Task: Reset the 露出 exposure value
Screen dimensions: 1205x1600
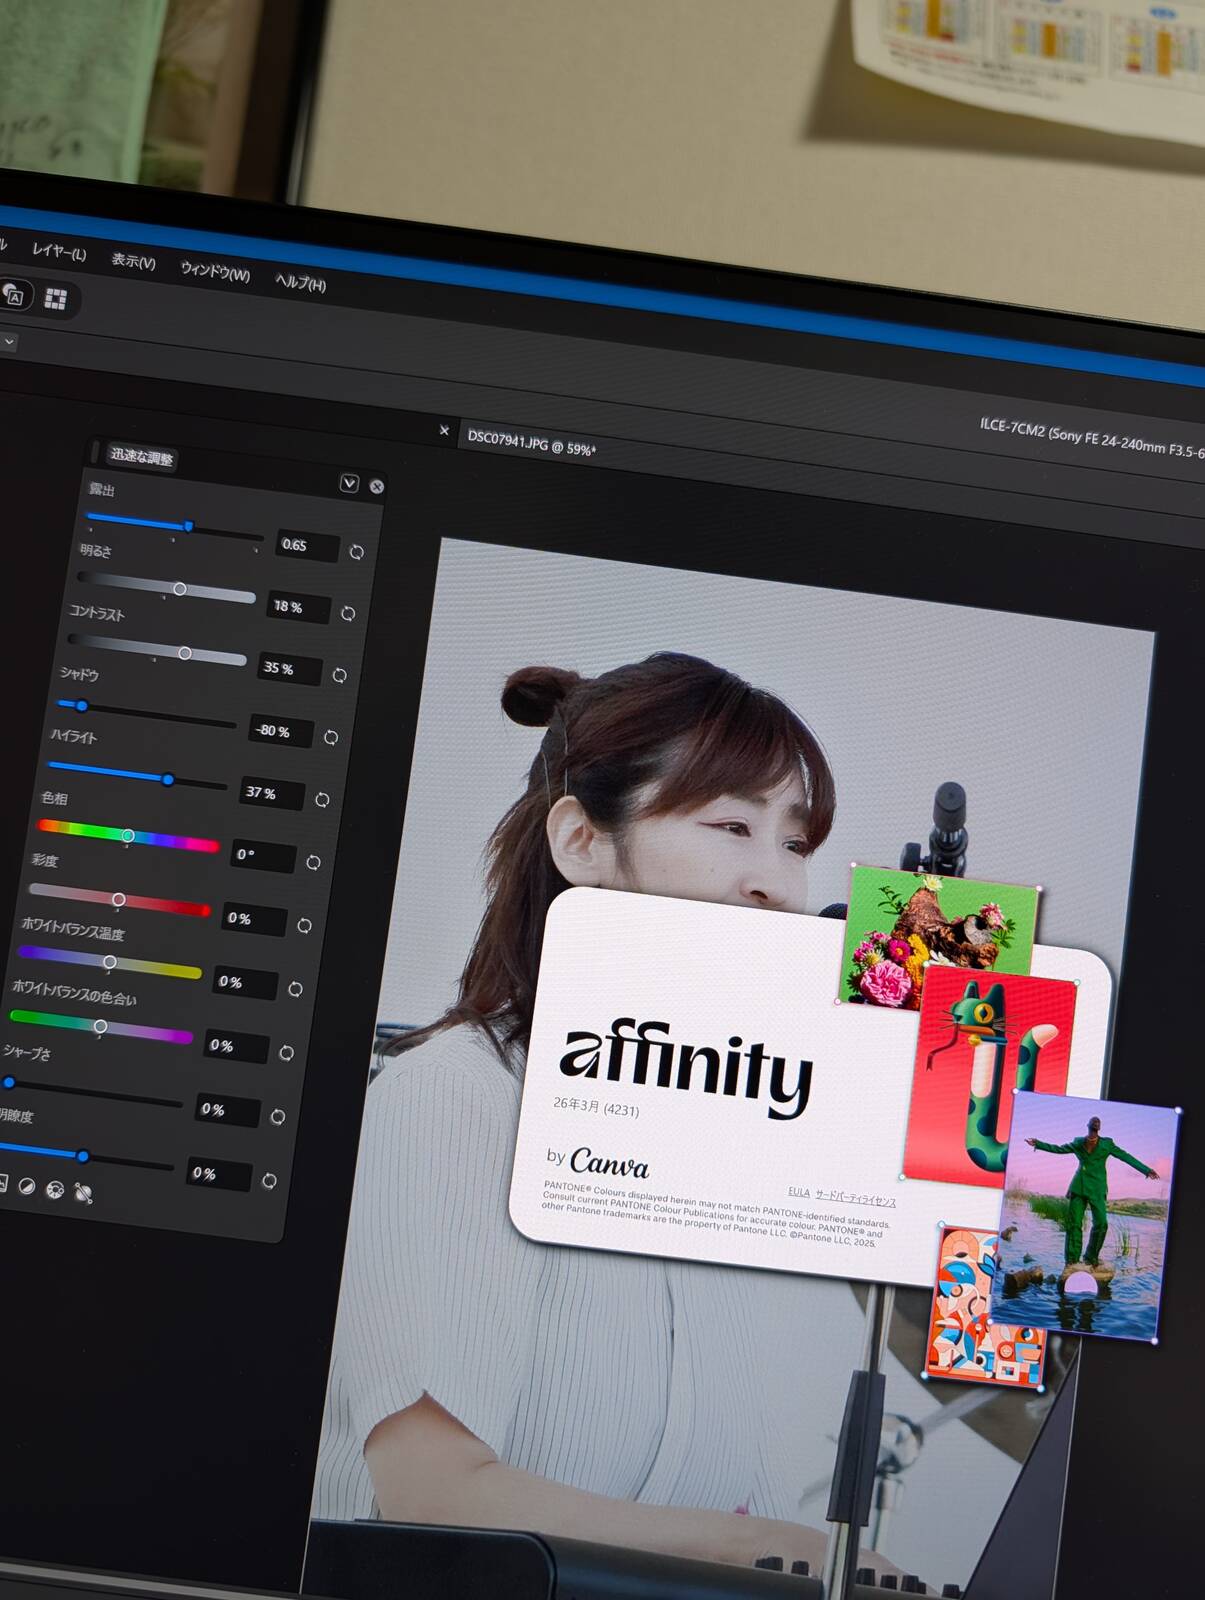Action: (357, 552)
